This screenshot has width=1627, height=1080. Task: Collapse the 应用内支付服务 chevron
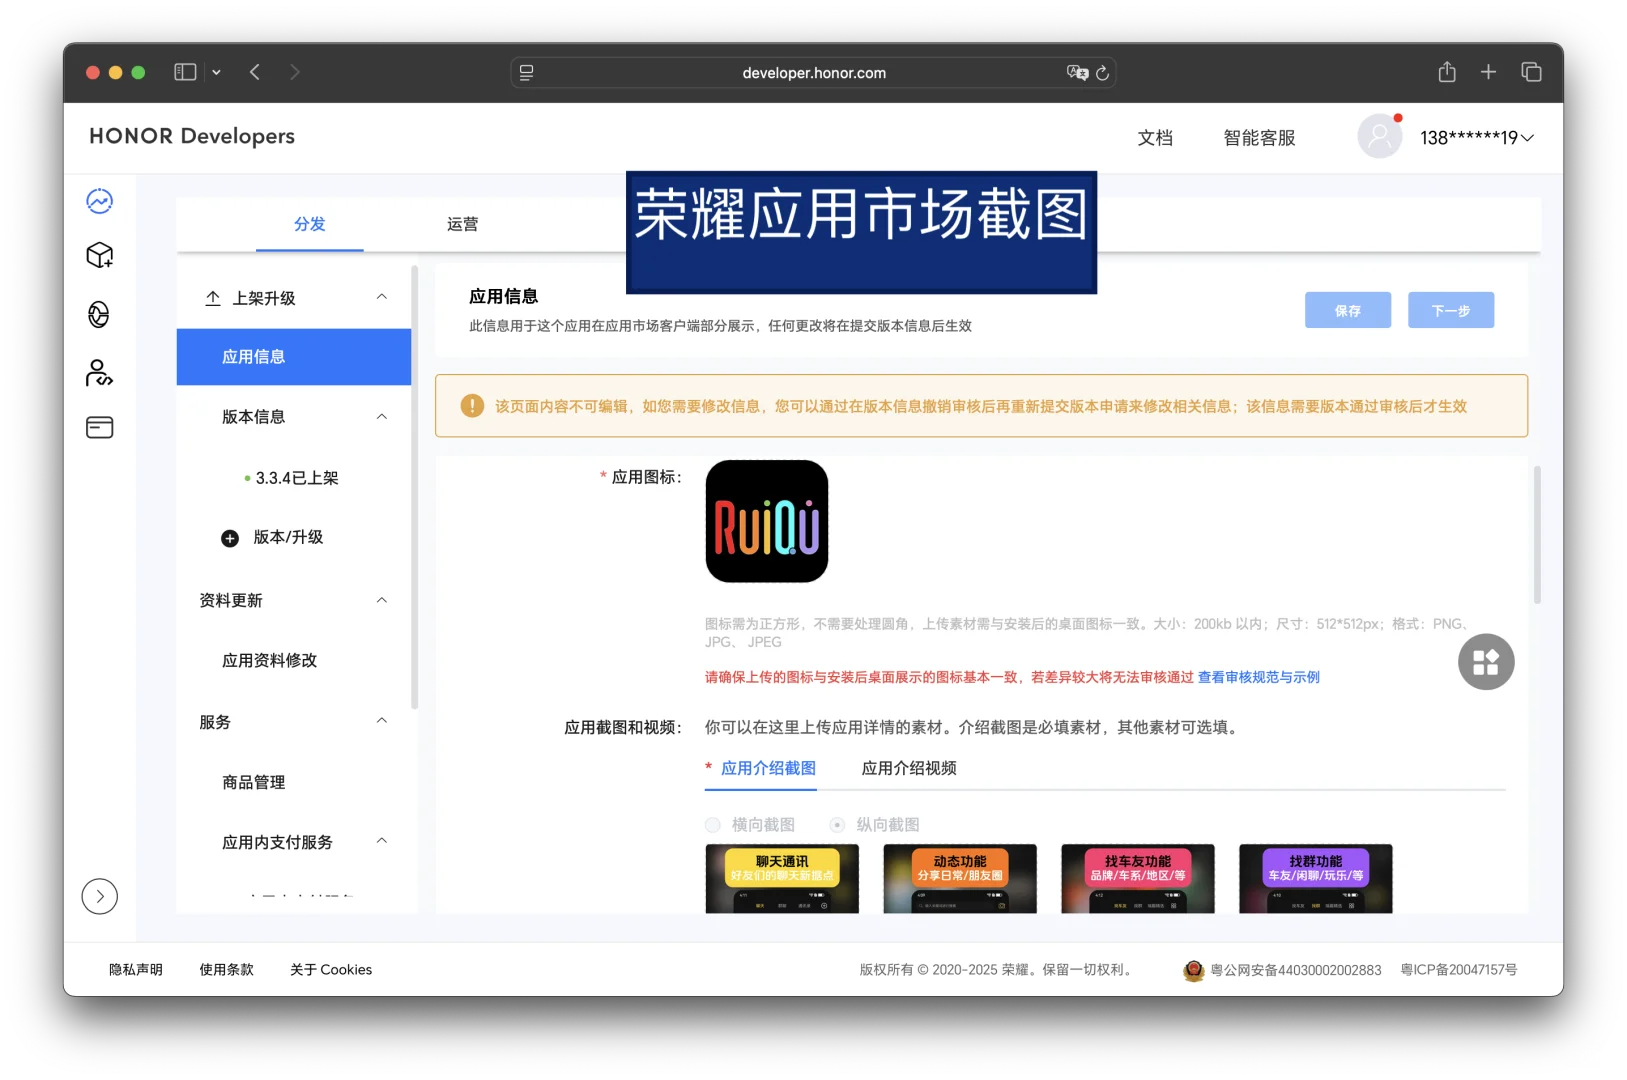pyautogui.click(x=382, y=841)
